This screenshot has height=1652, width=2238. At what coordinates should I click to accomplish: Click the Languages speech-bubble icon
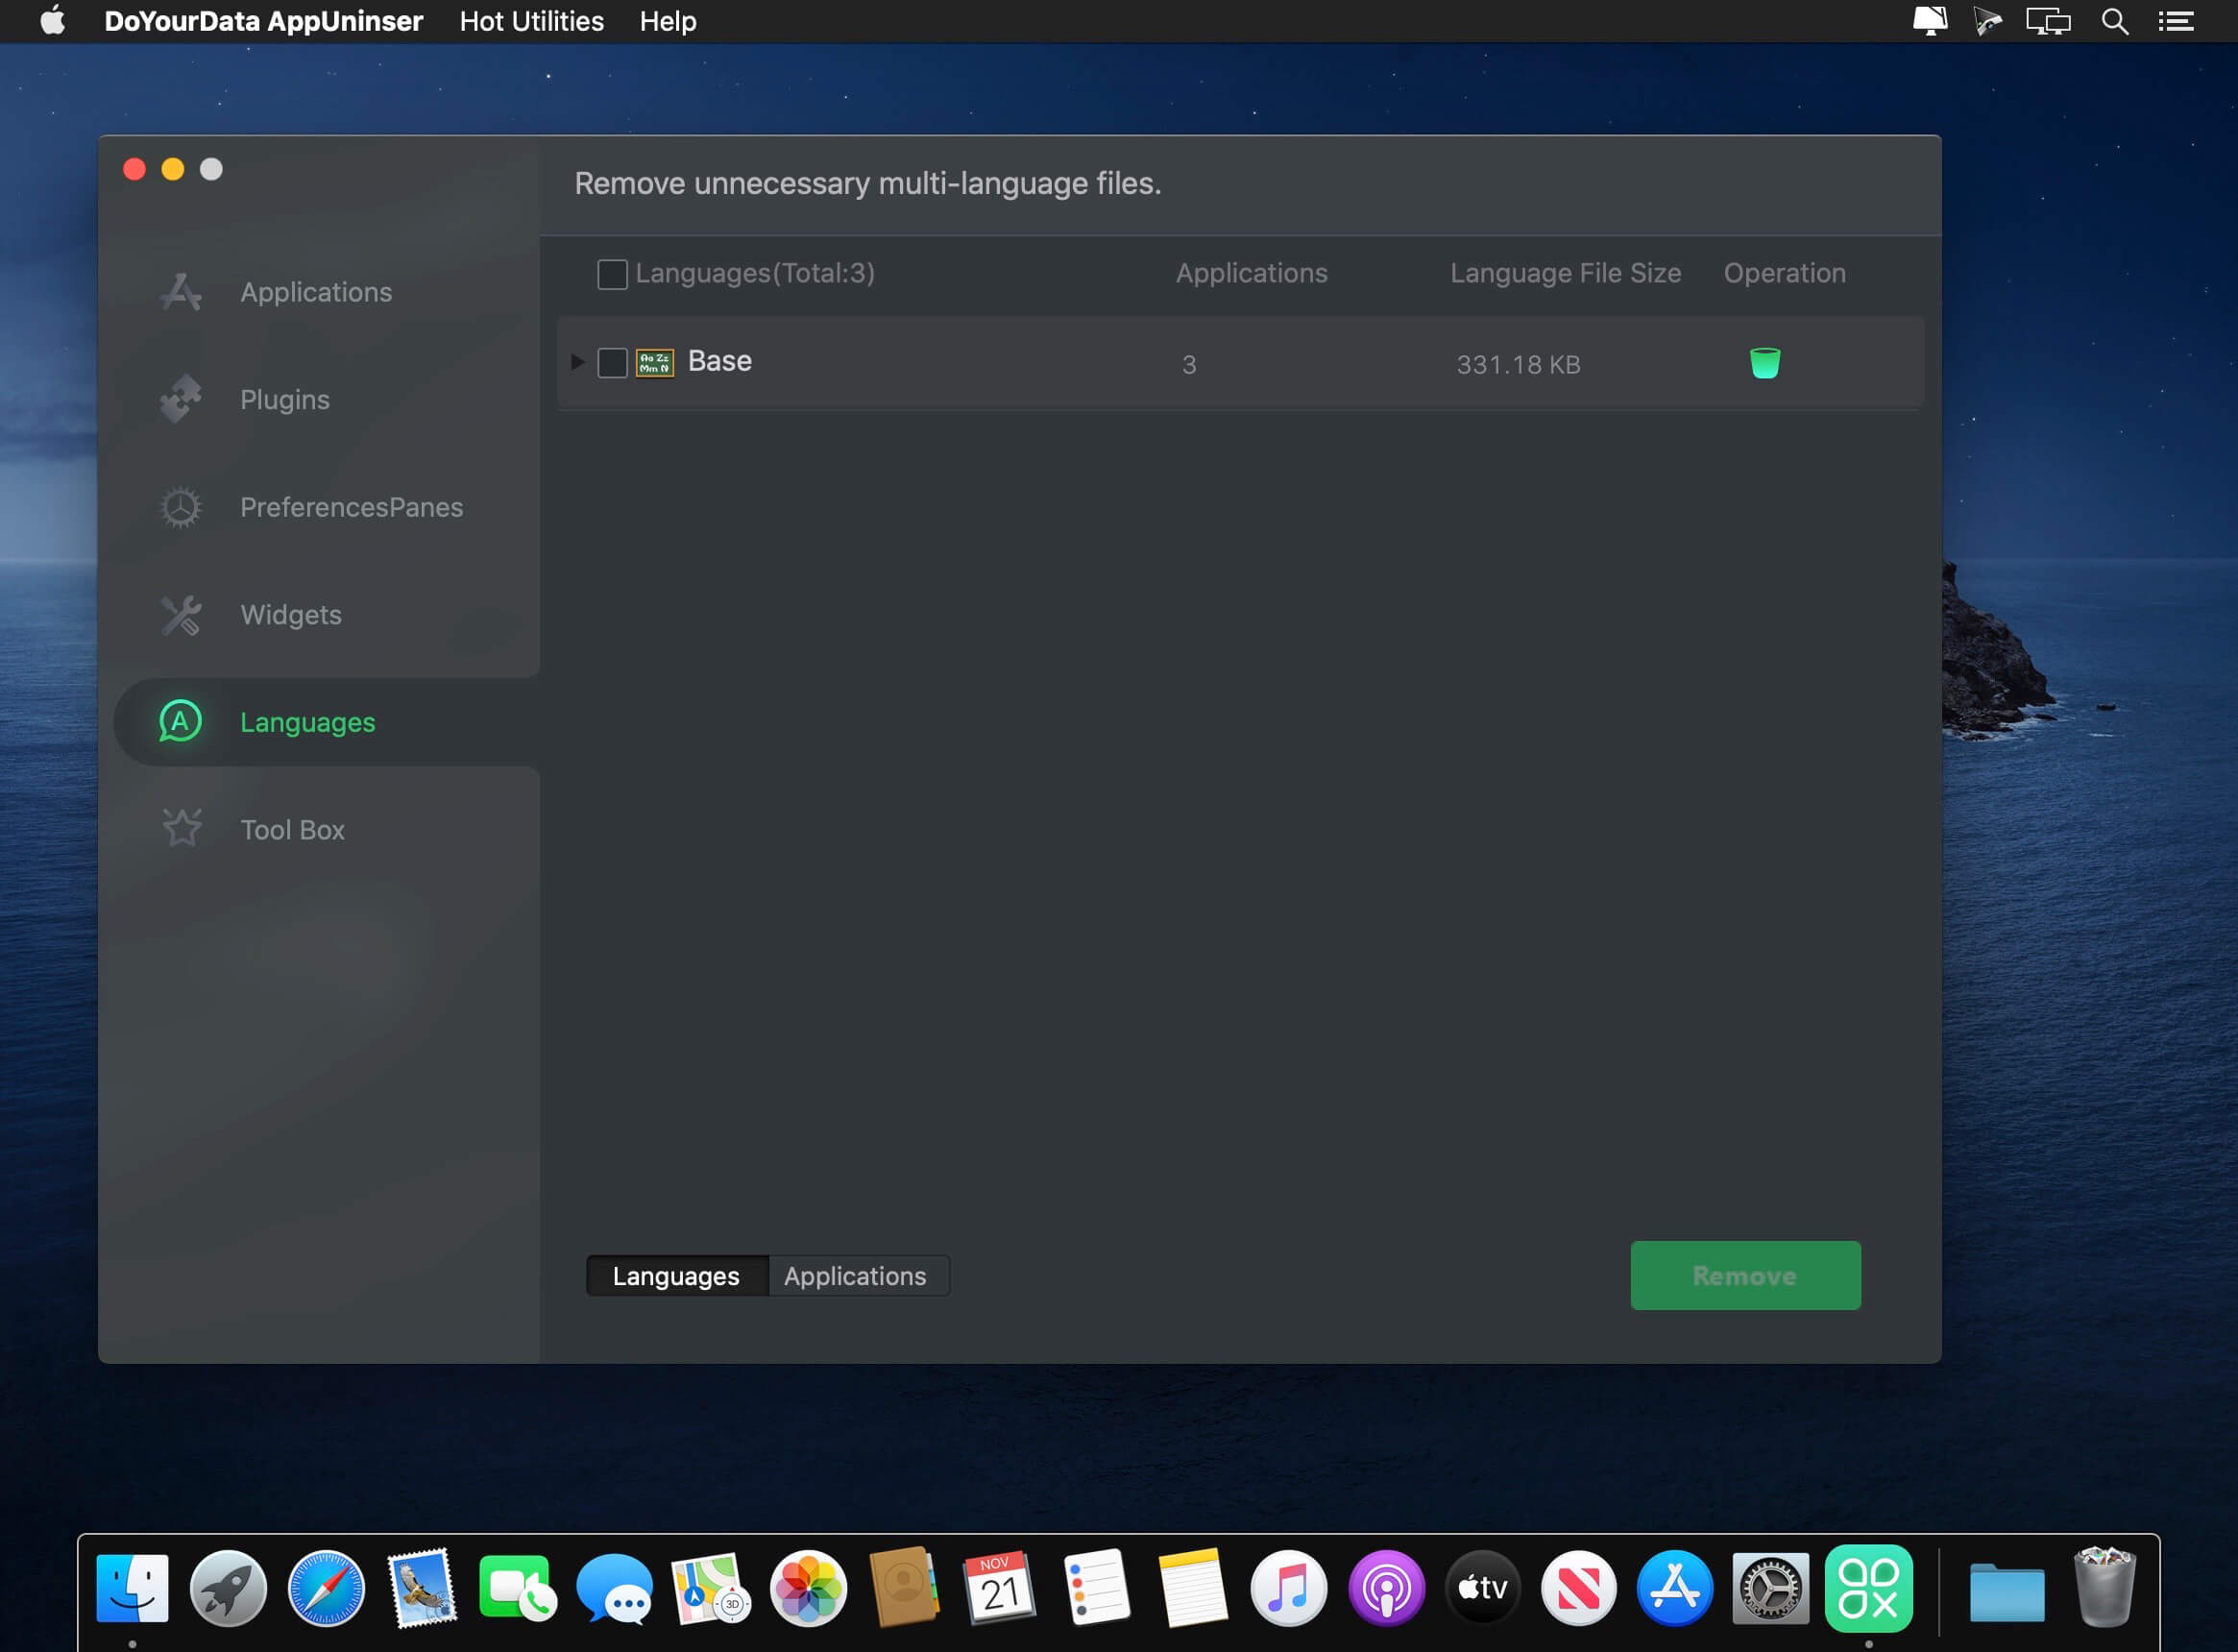pyautogui.click(x=181, y=722)
